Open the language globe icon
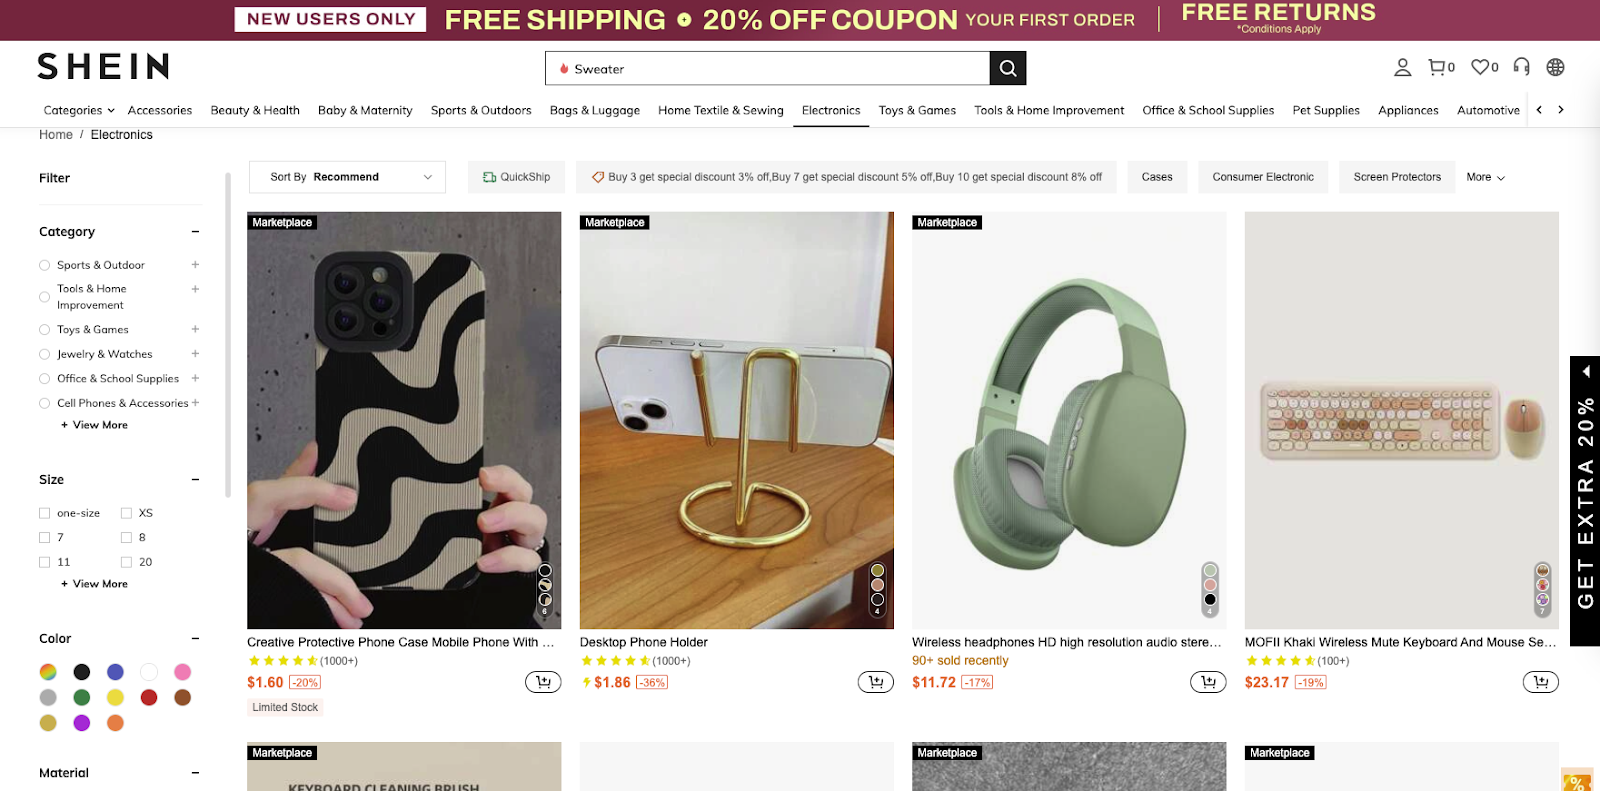 click(1555, 67)
